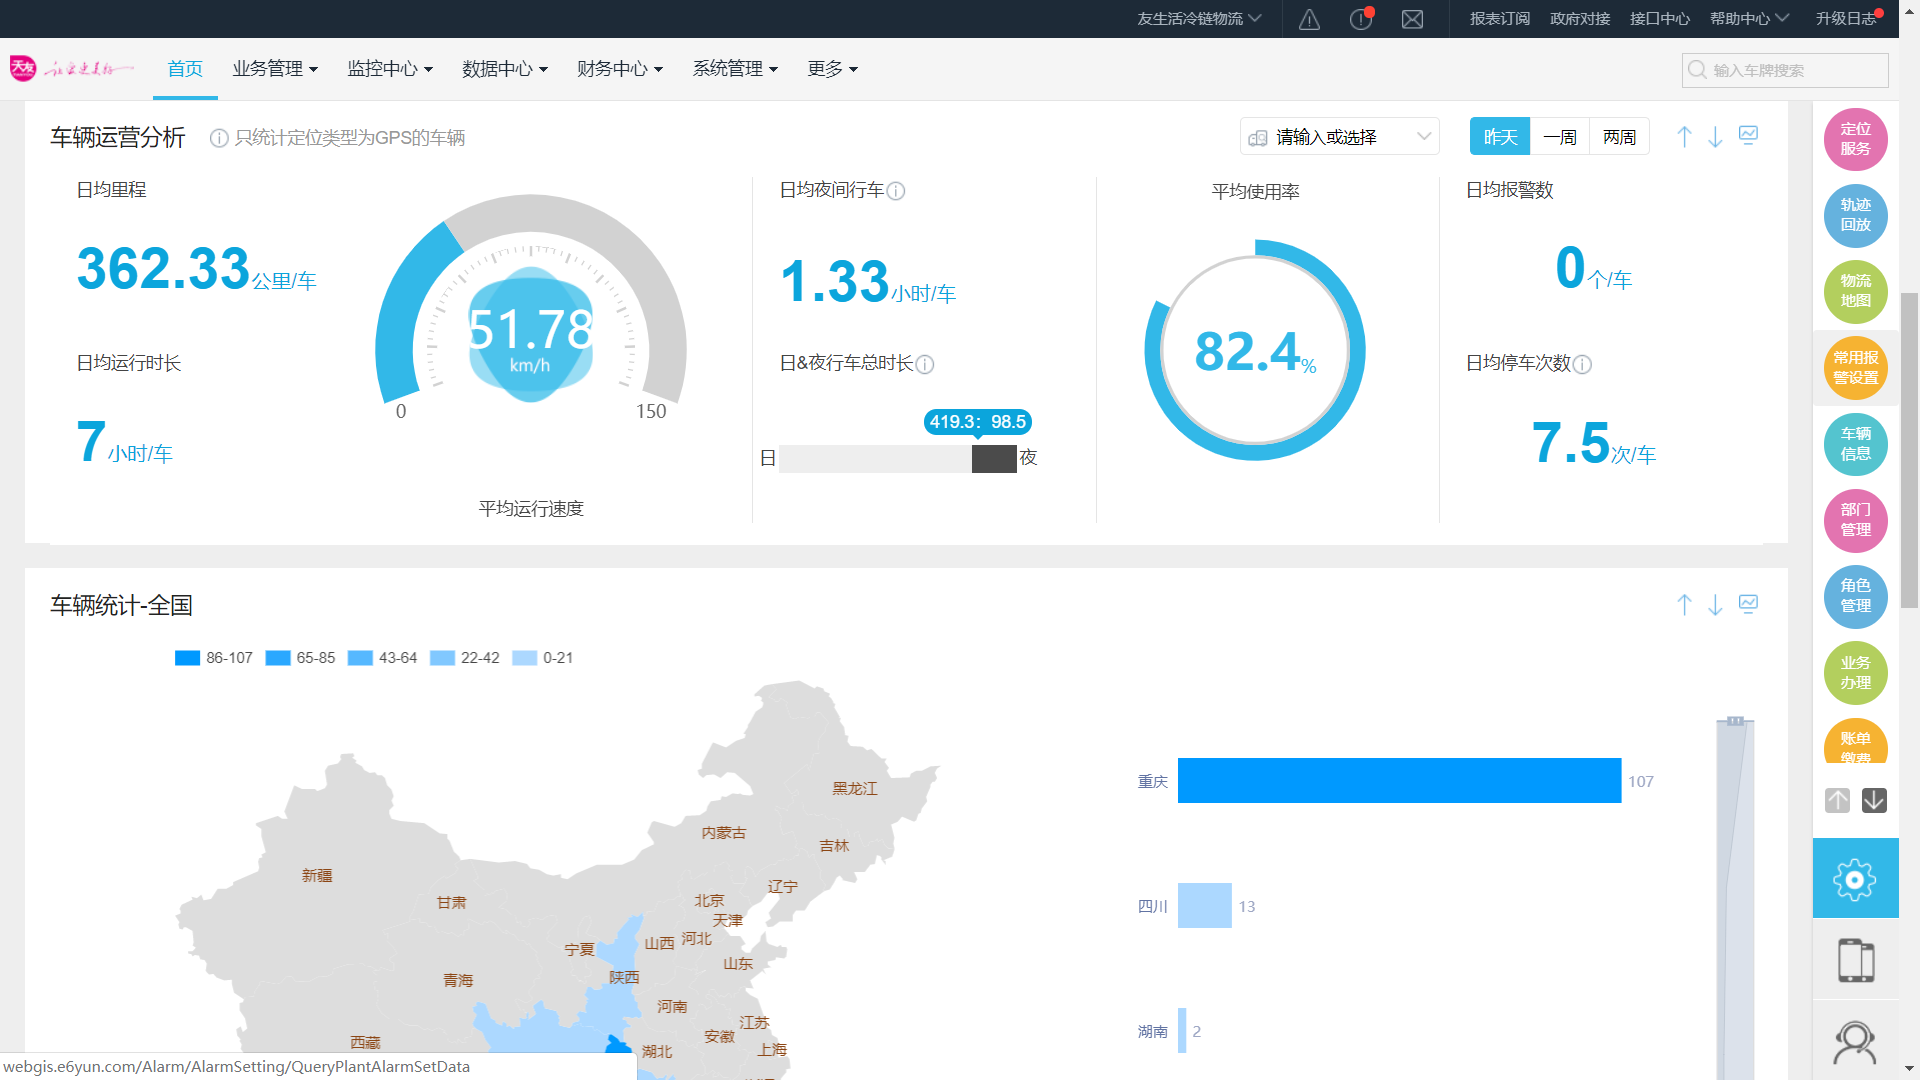Select the 两周 time range
Screen dimensions: 1920x1080
(x=1619, y=137)
